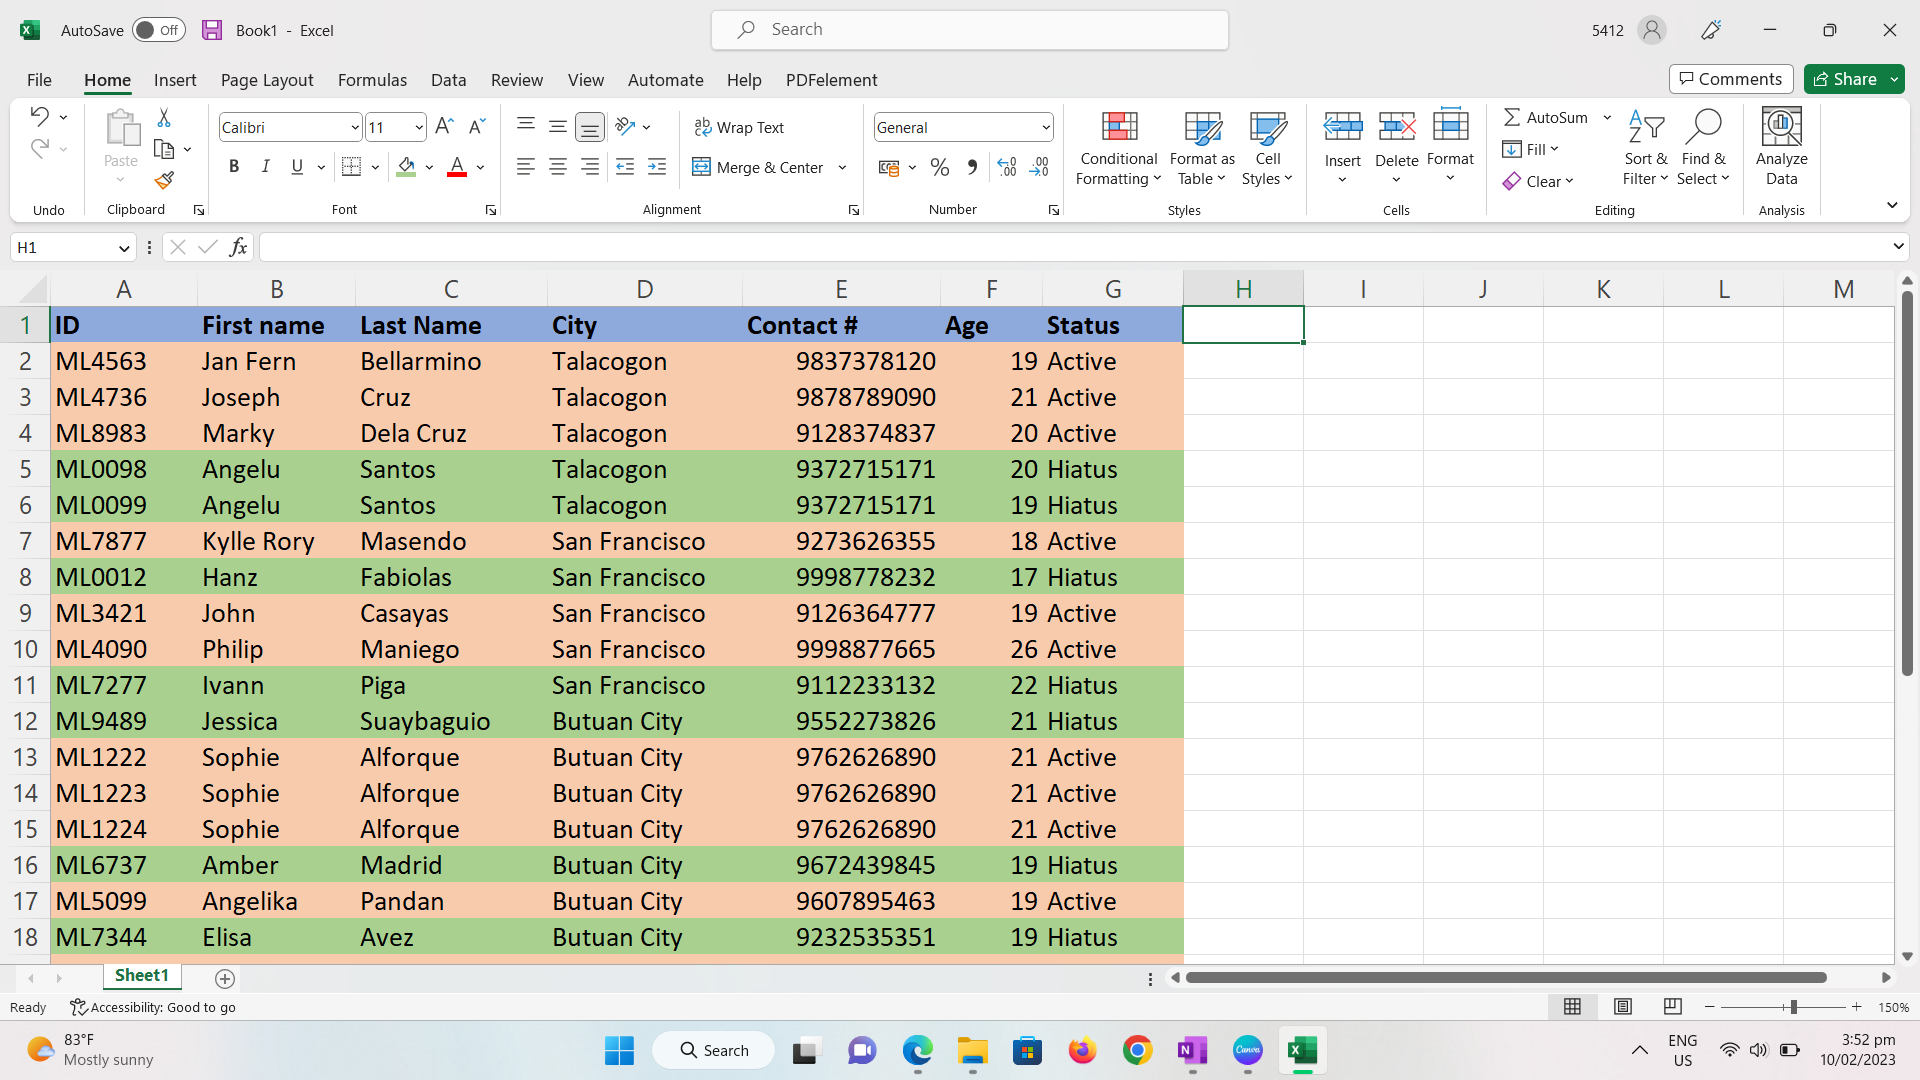Open Find & Select menu

tap(1703, 148)
